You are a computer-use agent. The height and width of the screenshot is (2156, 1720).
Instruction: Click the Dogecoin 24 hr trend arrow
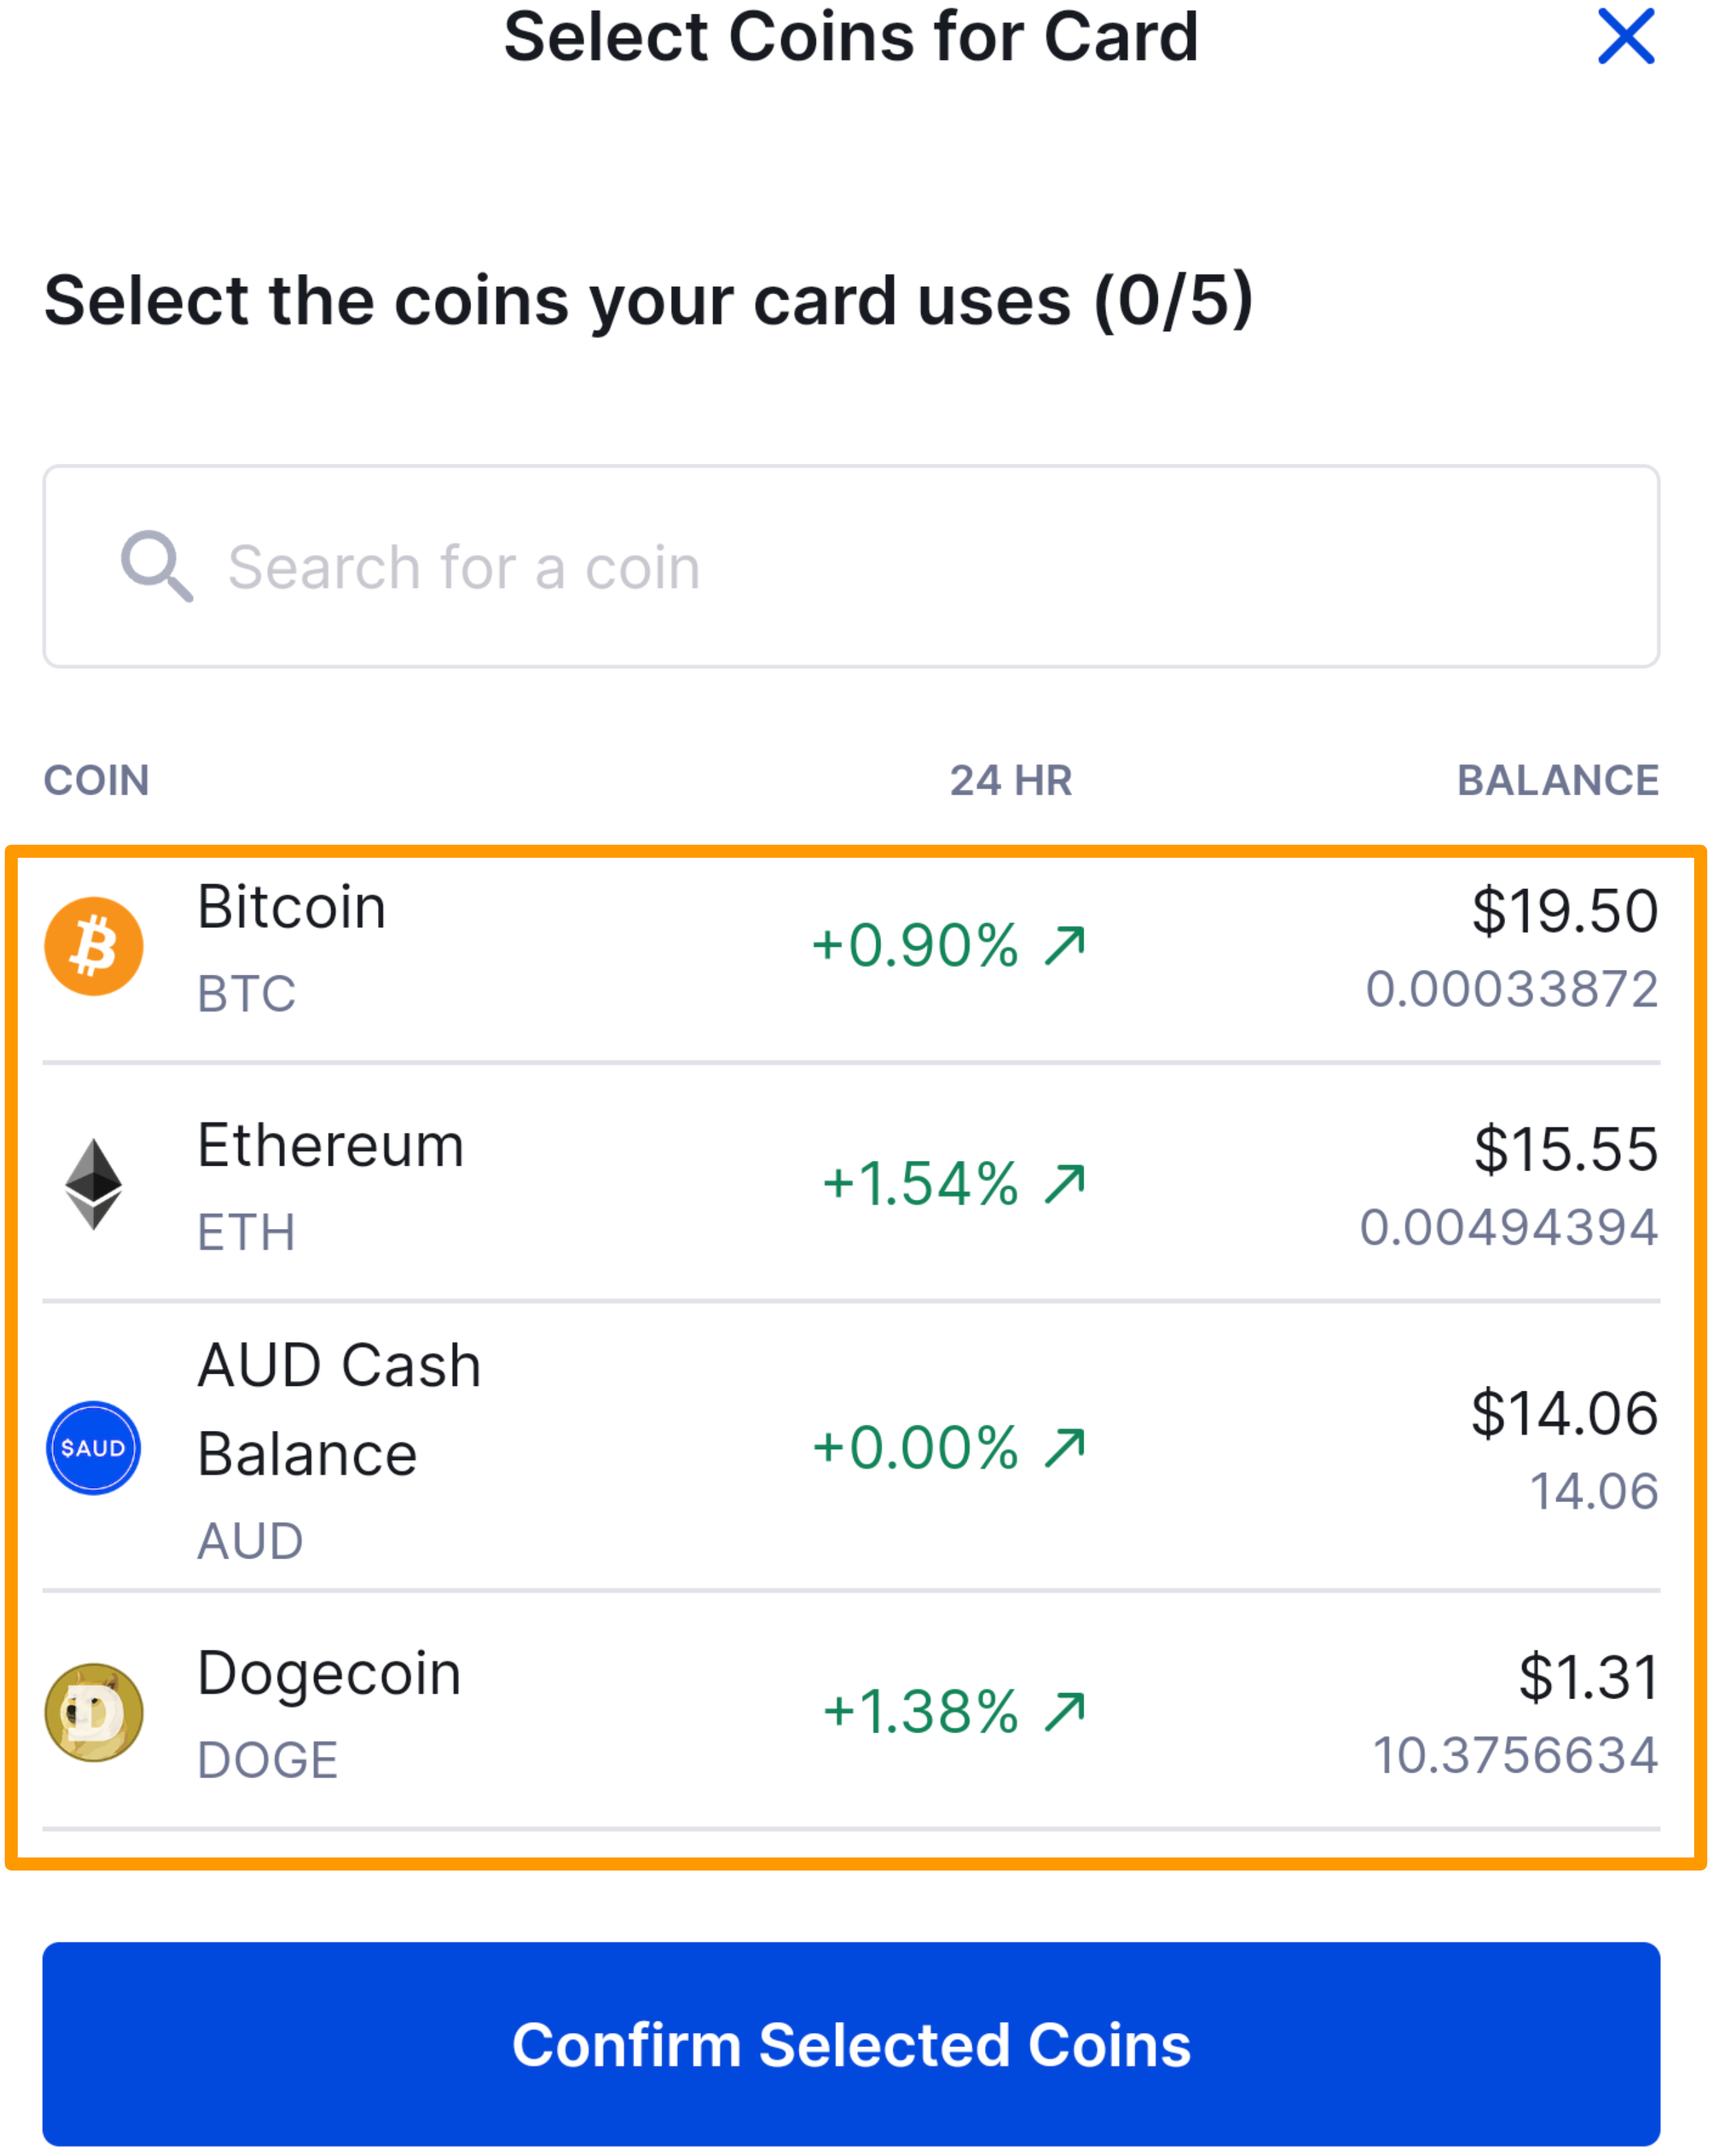point(1065,1711)
